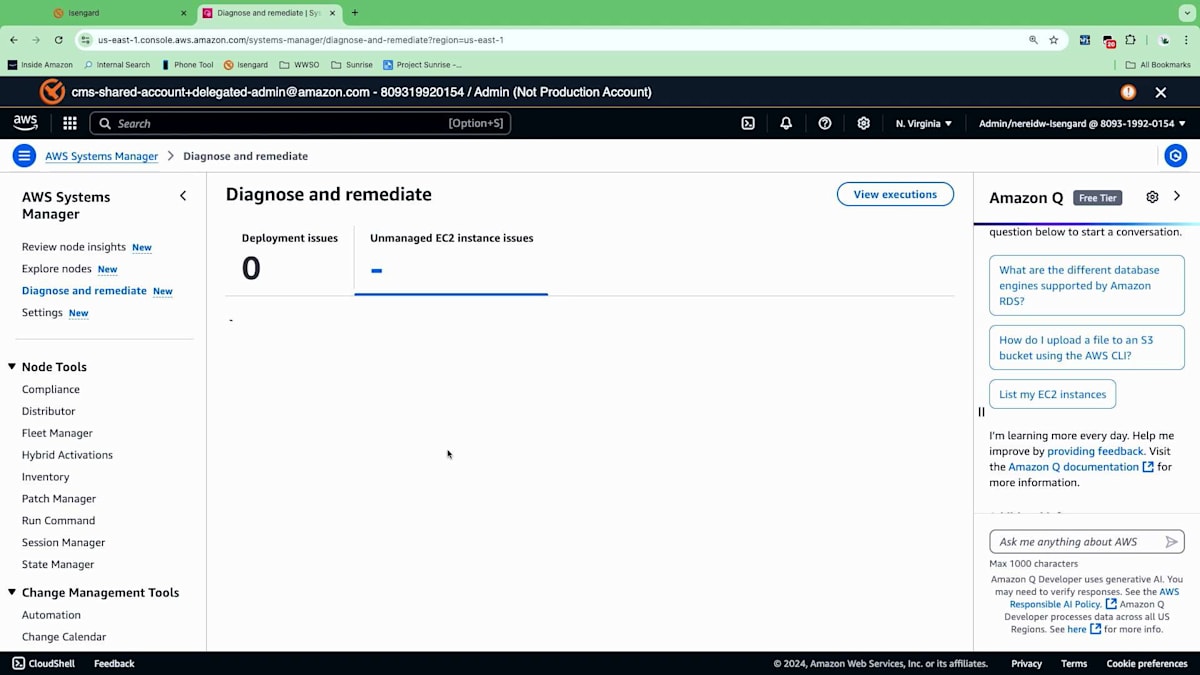This screenshot has width=1200, height=675.
Task: Open Fleet Manager
Action: click(x=57, y=433)
